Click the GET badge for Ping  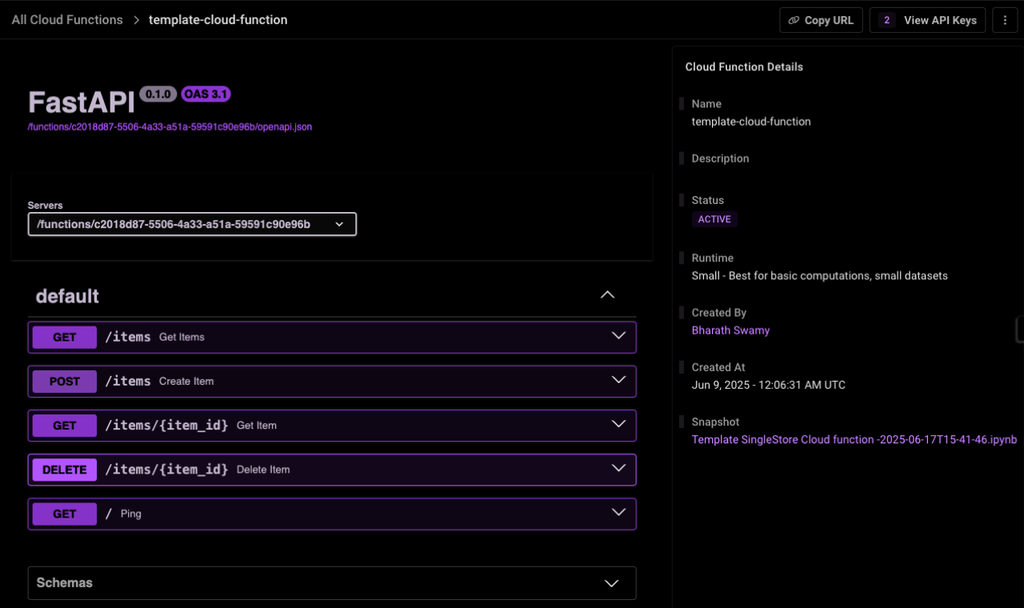65,514
